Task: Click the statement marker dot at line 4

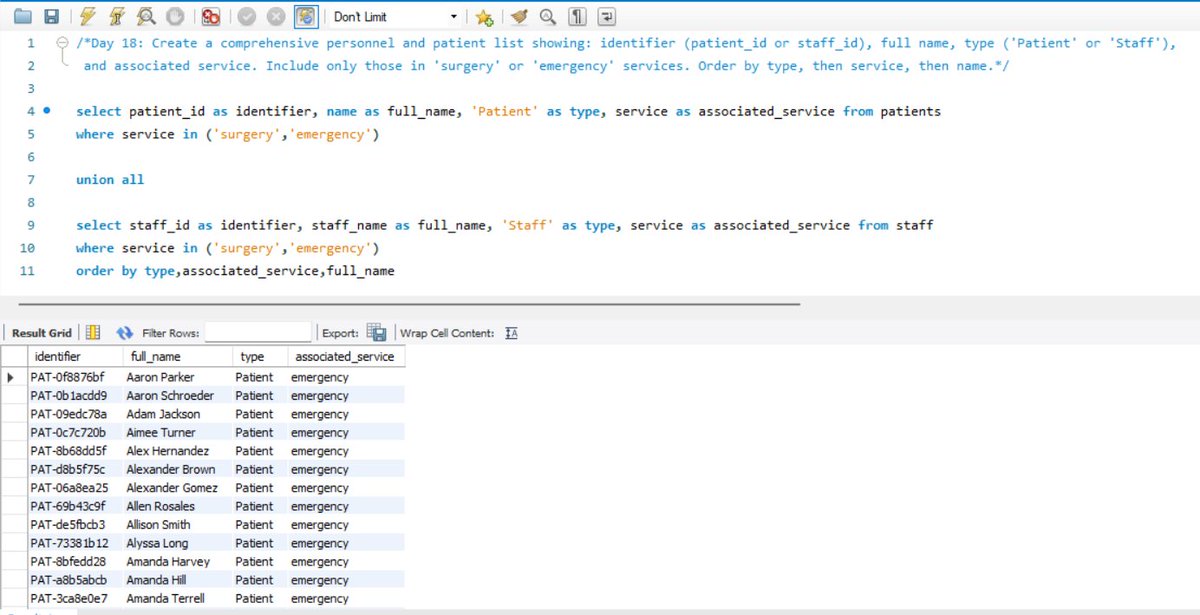Action: pos(49,111)
